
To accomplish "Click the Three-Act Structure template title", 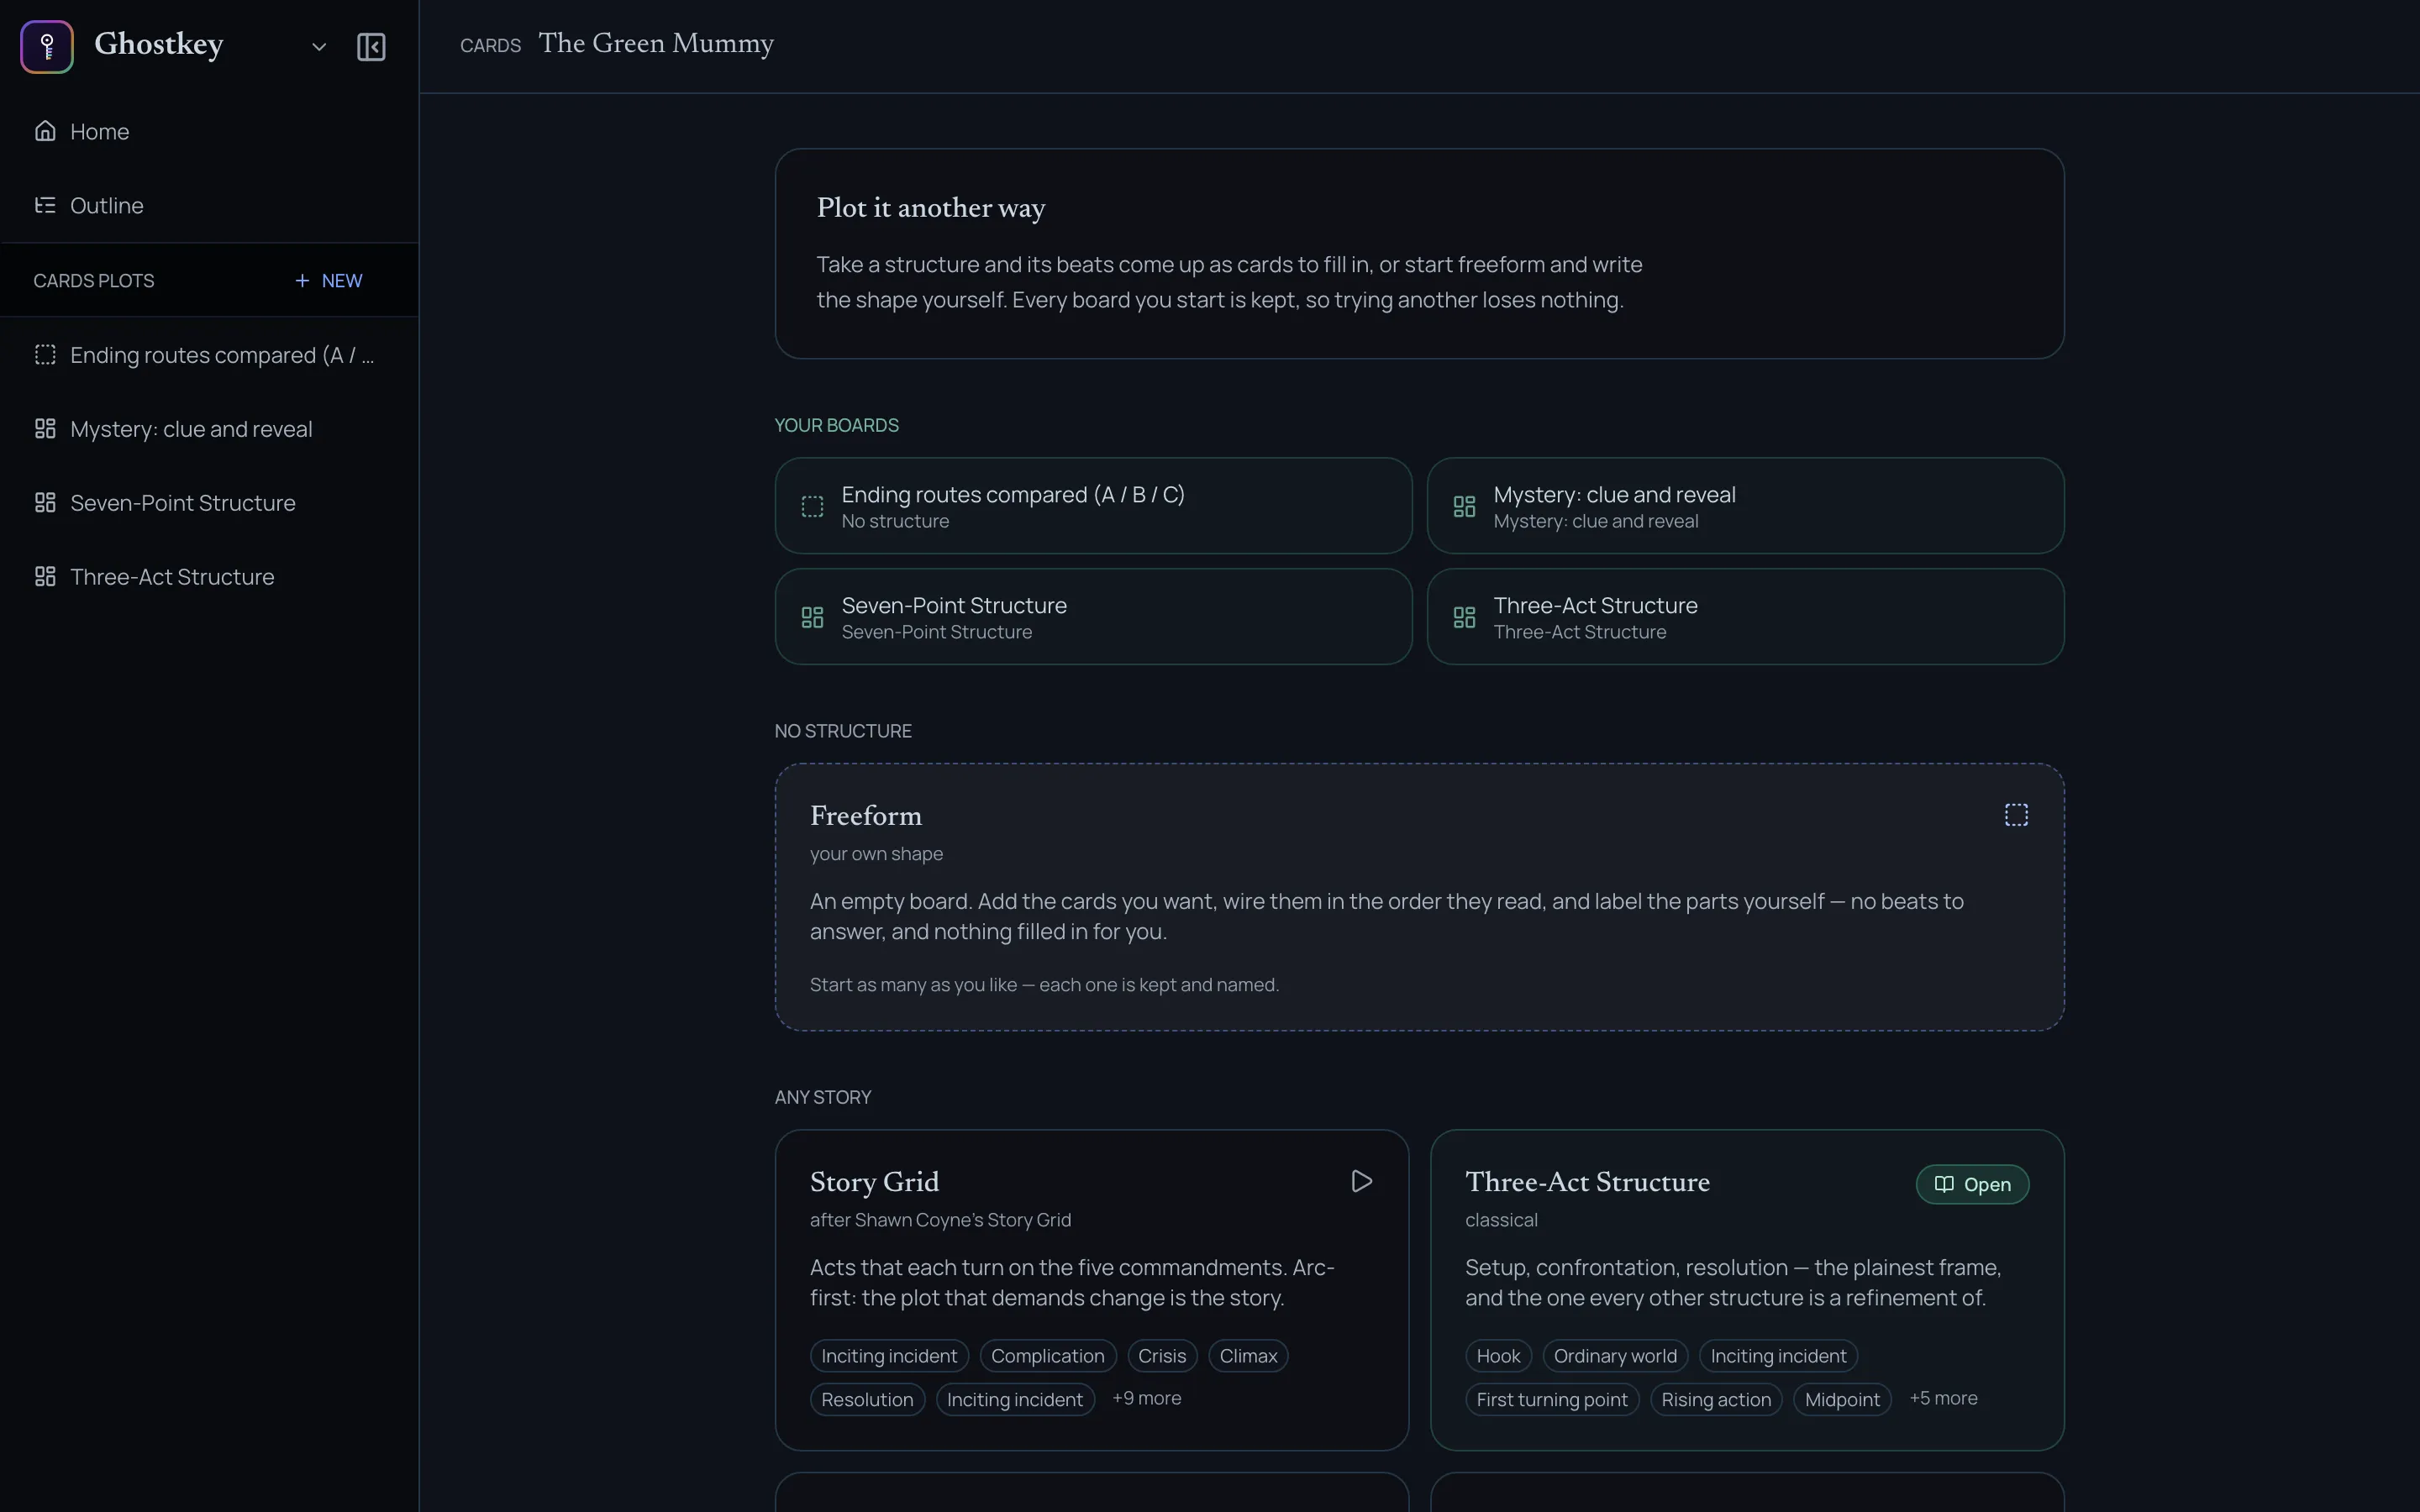I will [x=1587, y=1182].
